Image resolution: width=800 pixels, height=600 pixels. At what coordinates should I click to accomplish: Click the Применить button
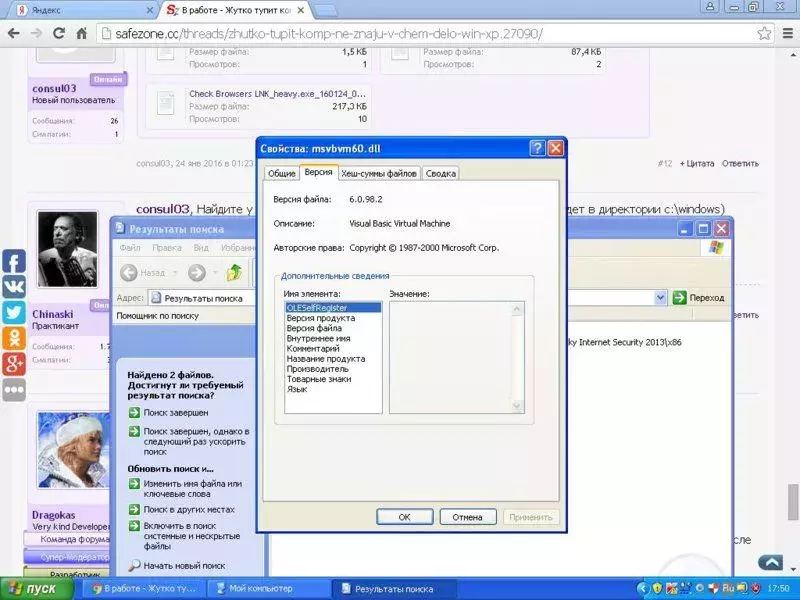click(531, 517)
